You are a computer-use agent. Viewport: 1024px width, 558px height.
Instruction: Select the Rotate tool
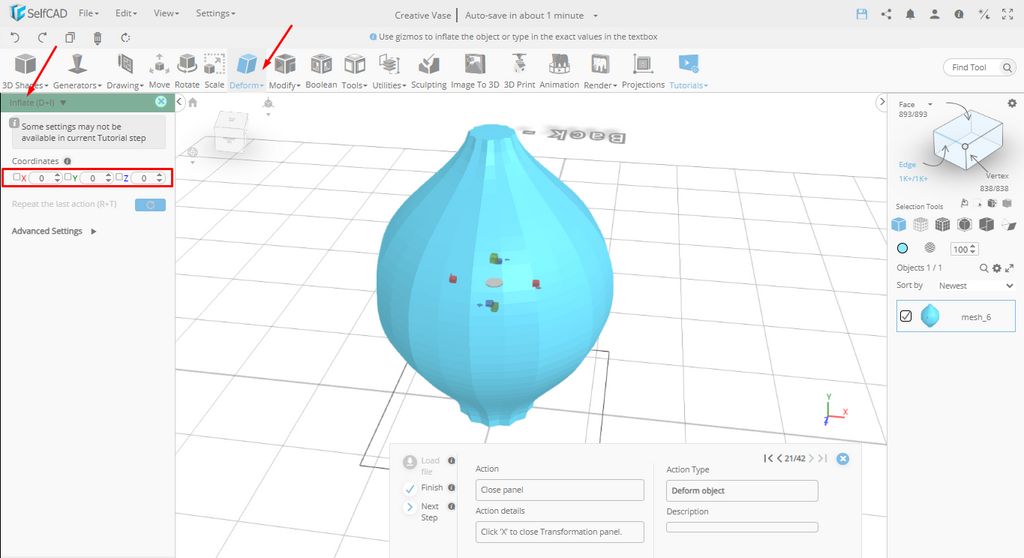(x=187, y=71)
